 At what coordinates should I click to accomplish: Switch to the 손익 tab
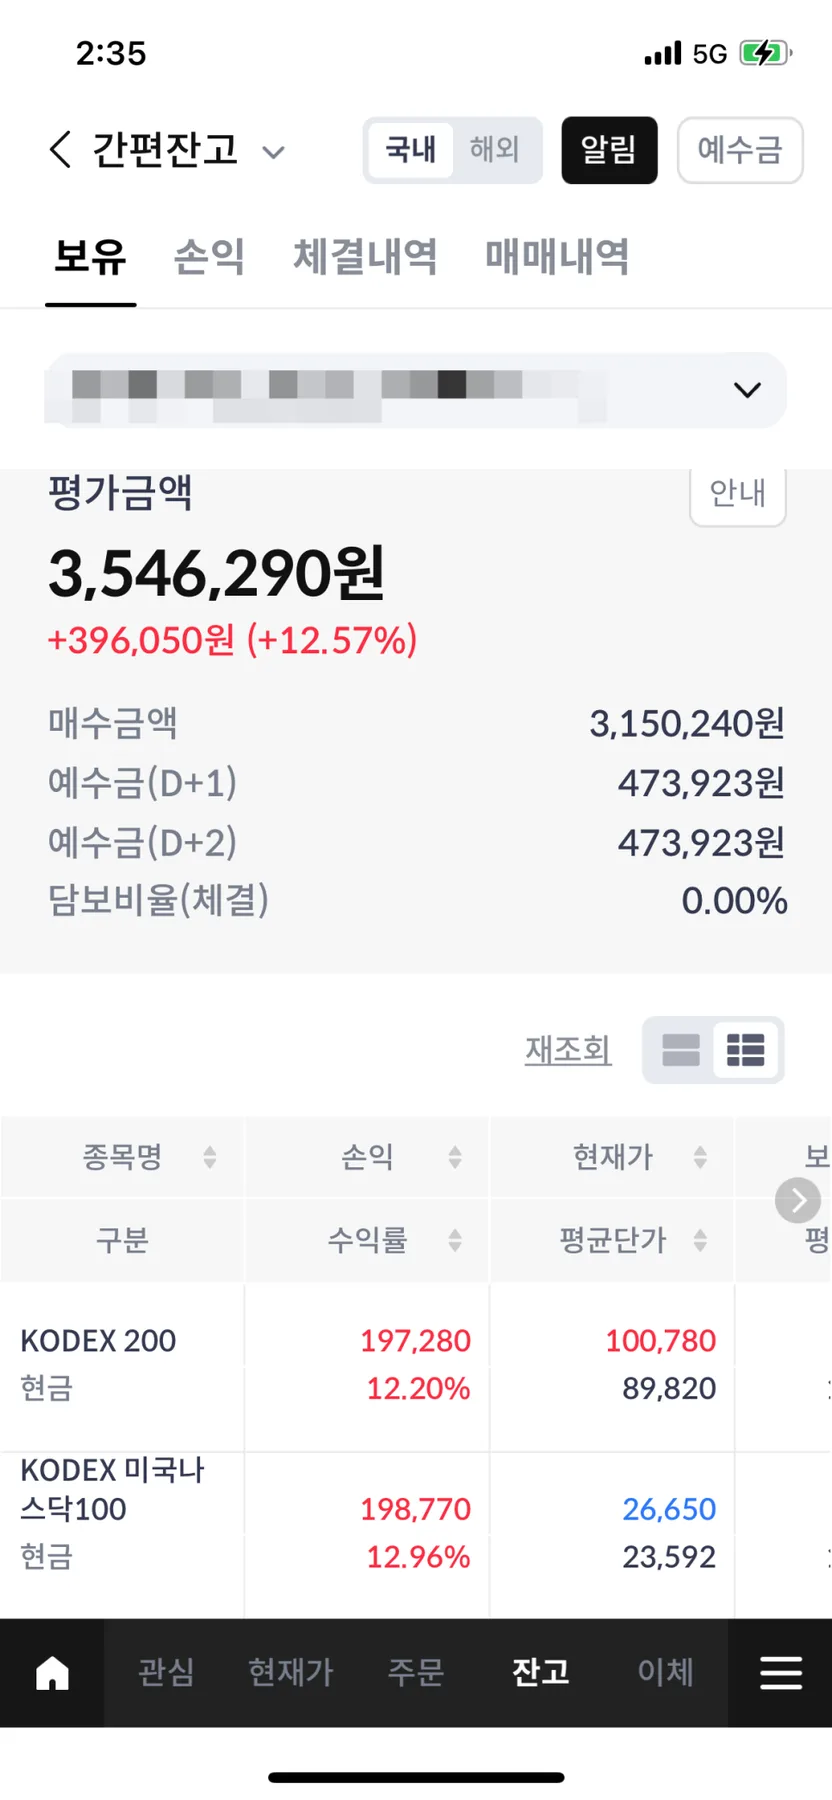point(209,257)
